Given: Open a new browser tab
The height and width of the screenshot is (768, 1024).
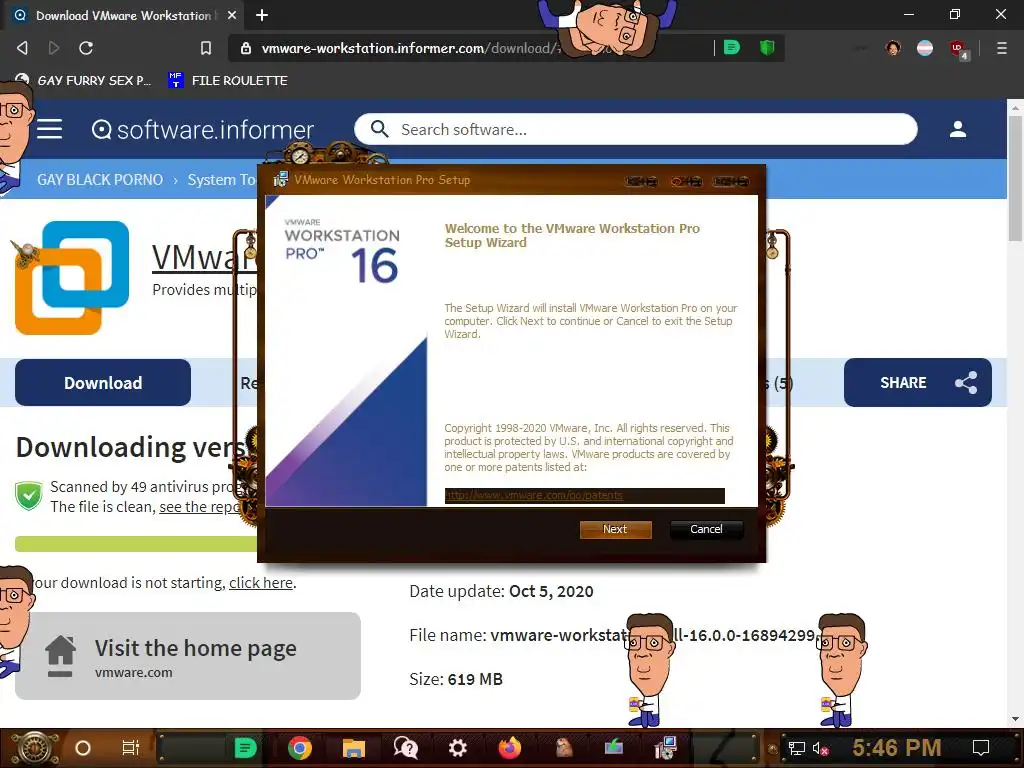Looking at the screenshot, I should 262,15.
